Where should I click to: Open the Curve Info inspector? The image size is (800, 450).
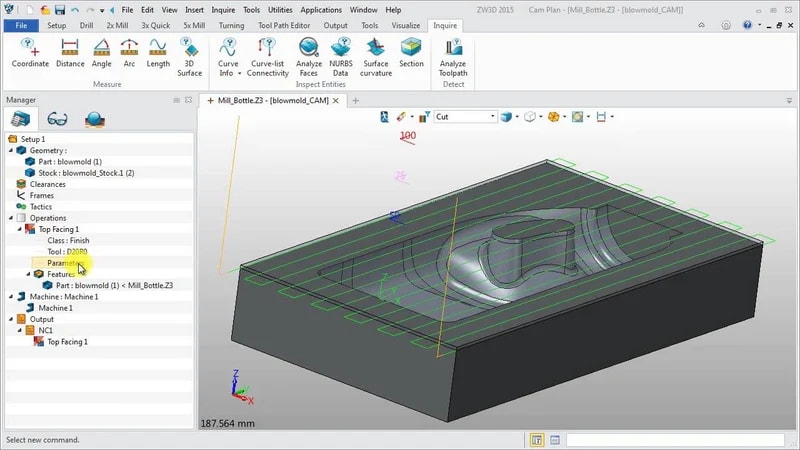[x=228, y=57]
